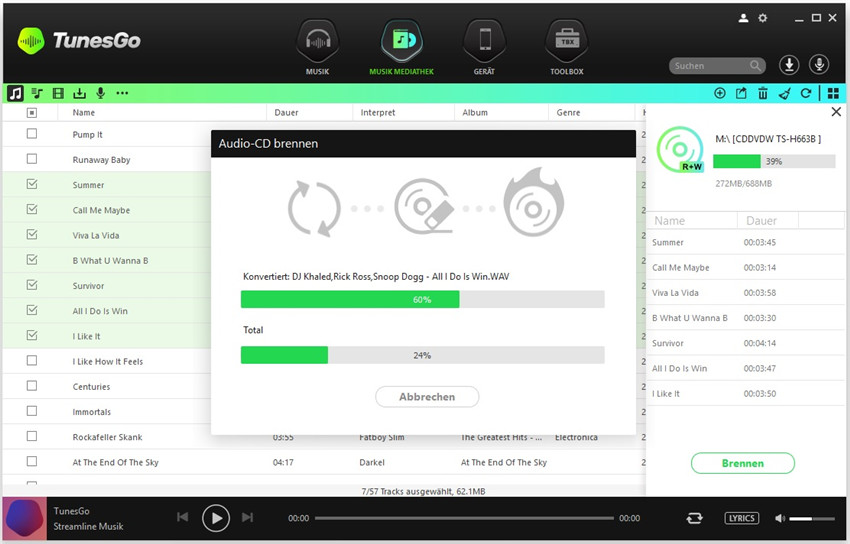Click the album art thumbnail
The width and height of the screenshot is (850, 544).
point(24,519)
